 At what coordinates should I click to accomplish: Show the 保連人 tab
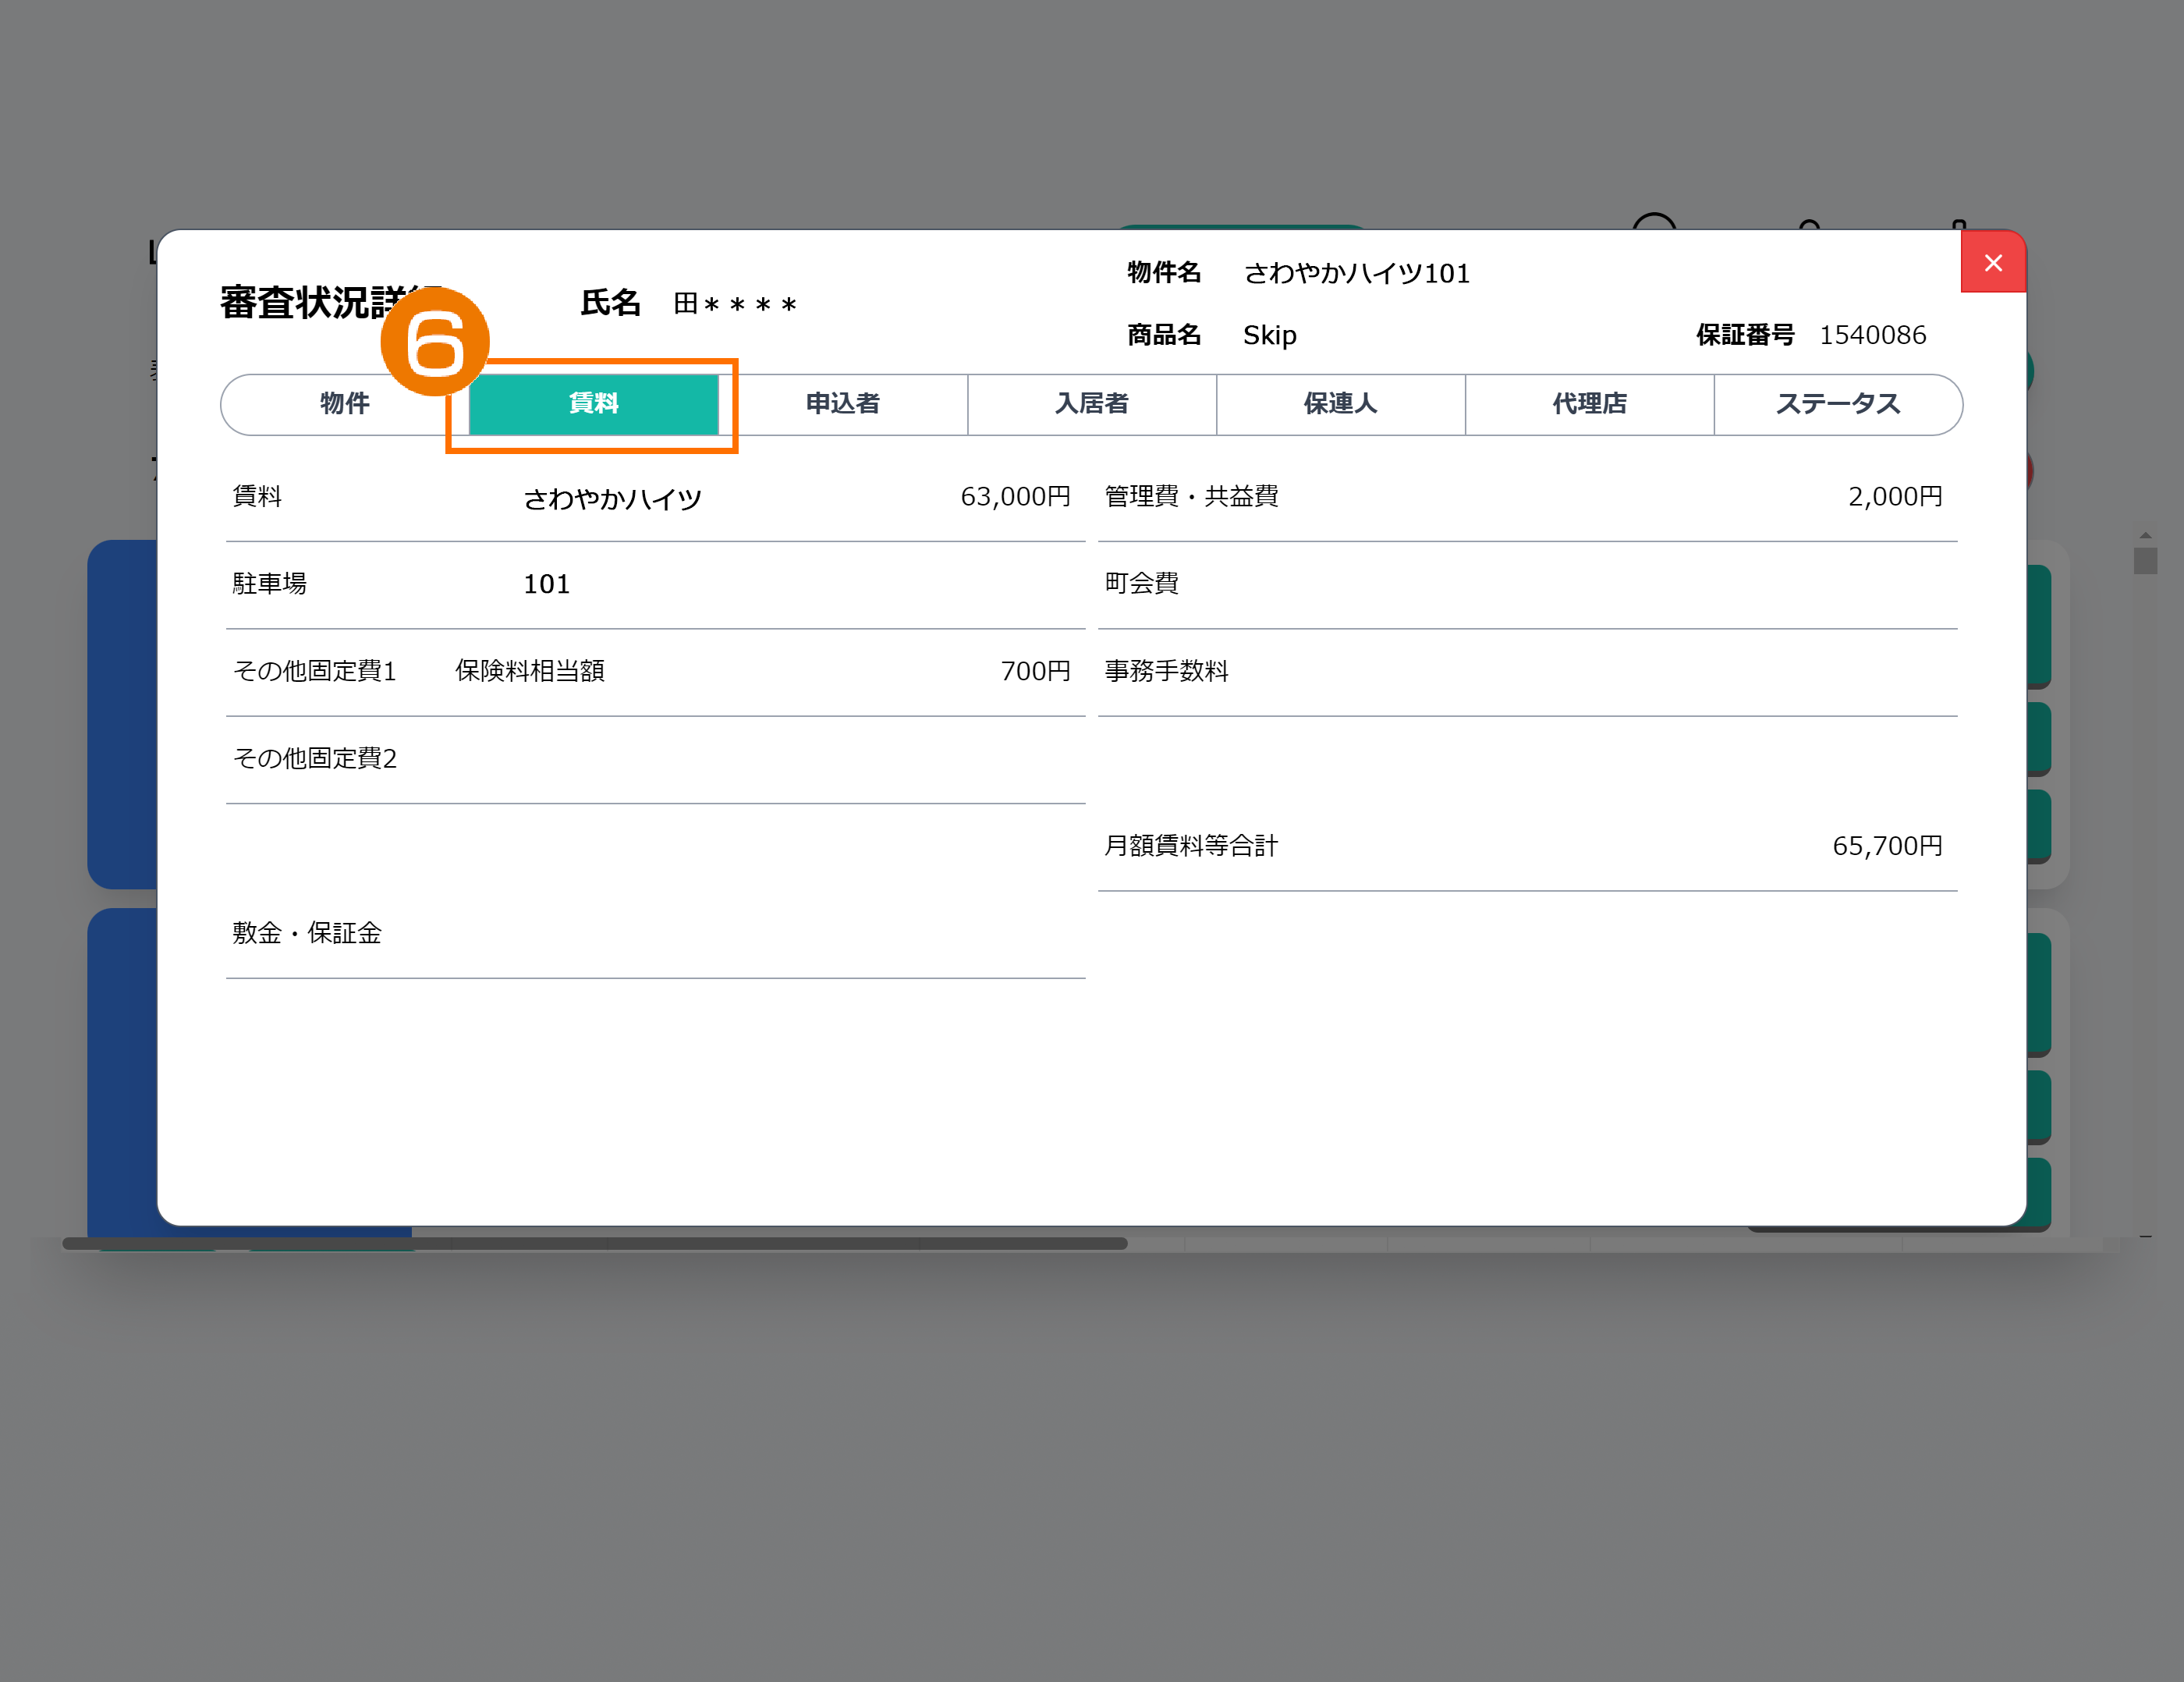pos(1340,404)
